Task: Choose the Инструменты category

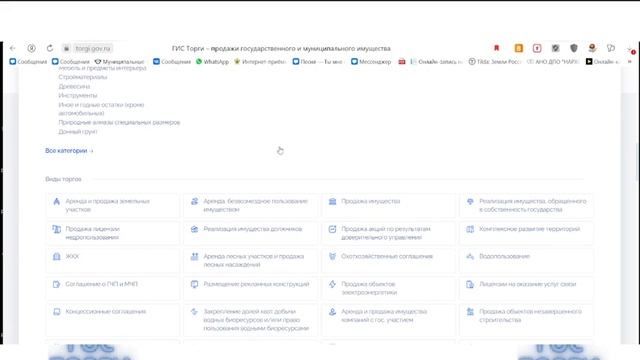Action: point(78,95)
